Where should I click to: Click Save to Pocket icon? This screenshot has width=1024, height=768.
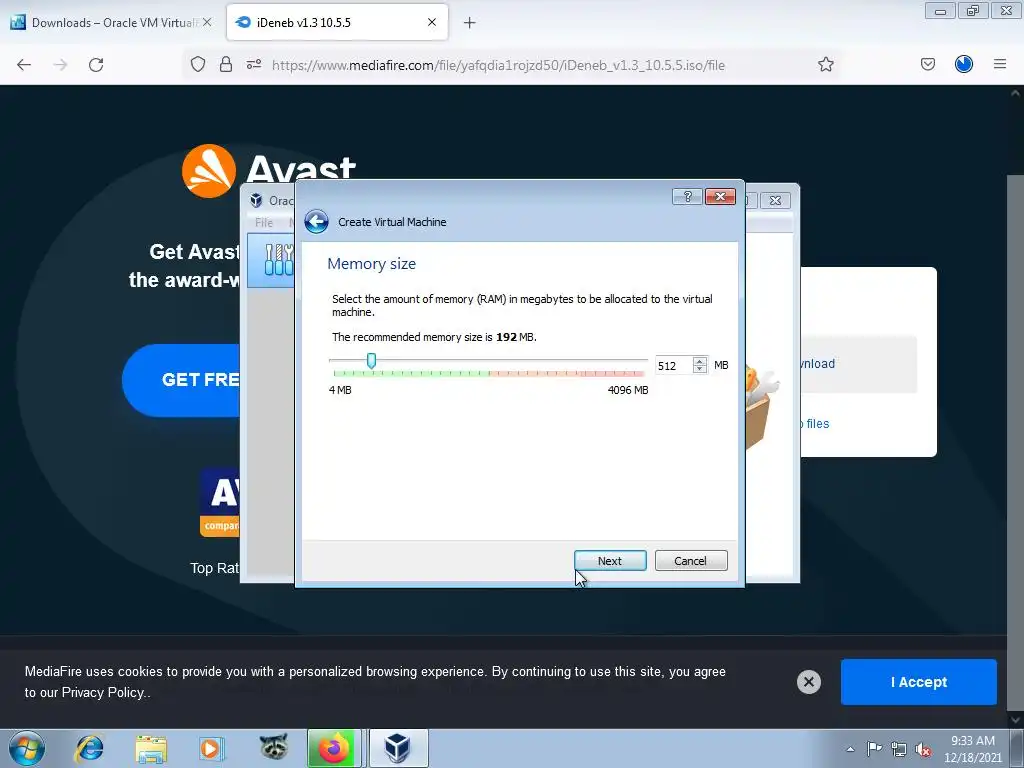(927, 64)
